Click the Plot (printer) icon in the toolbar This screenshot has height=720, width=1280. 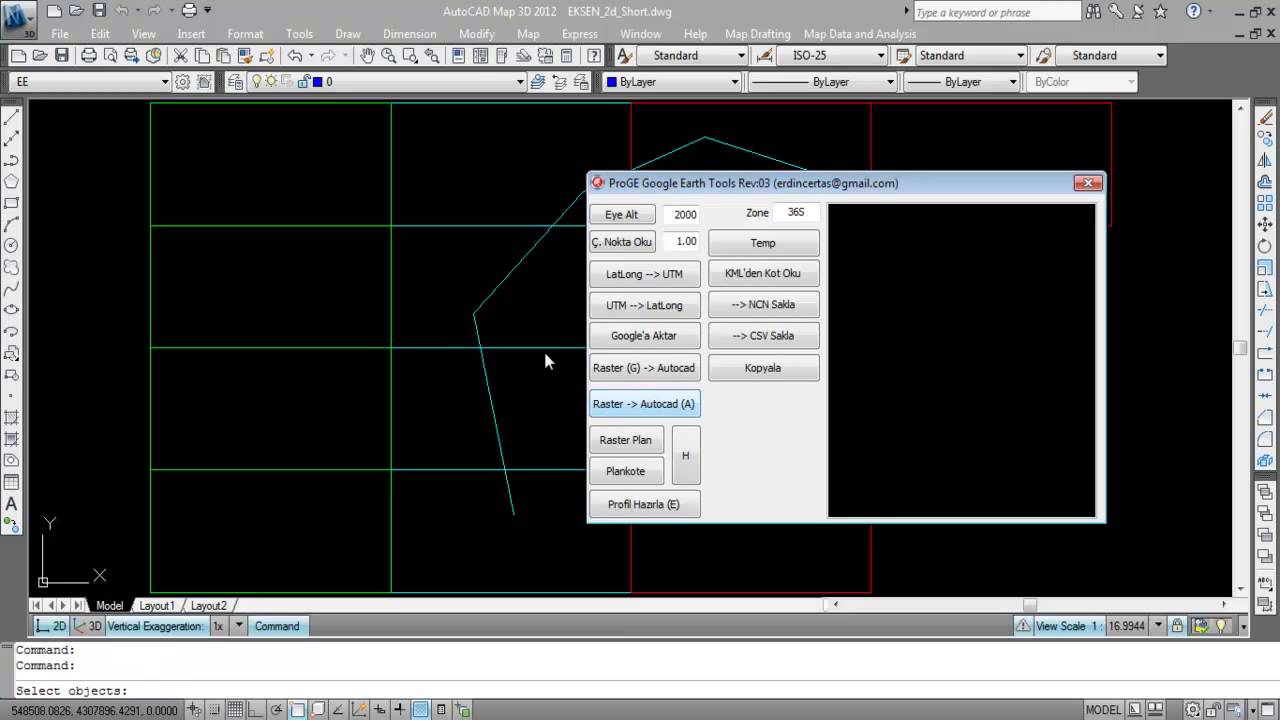[89, 56]
